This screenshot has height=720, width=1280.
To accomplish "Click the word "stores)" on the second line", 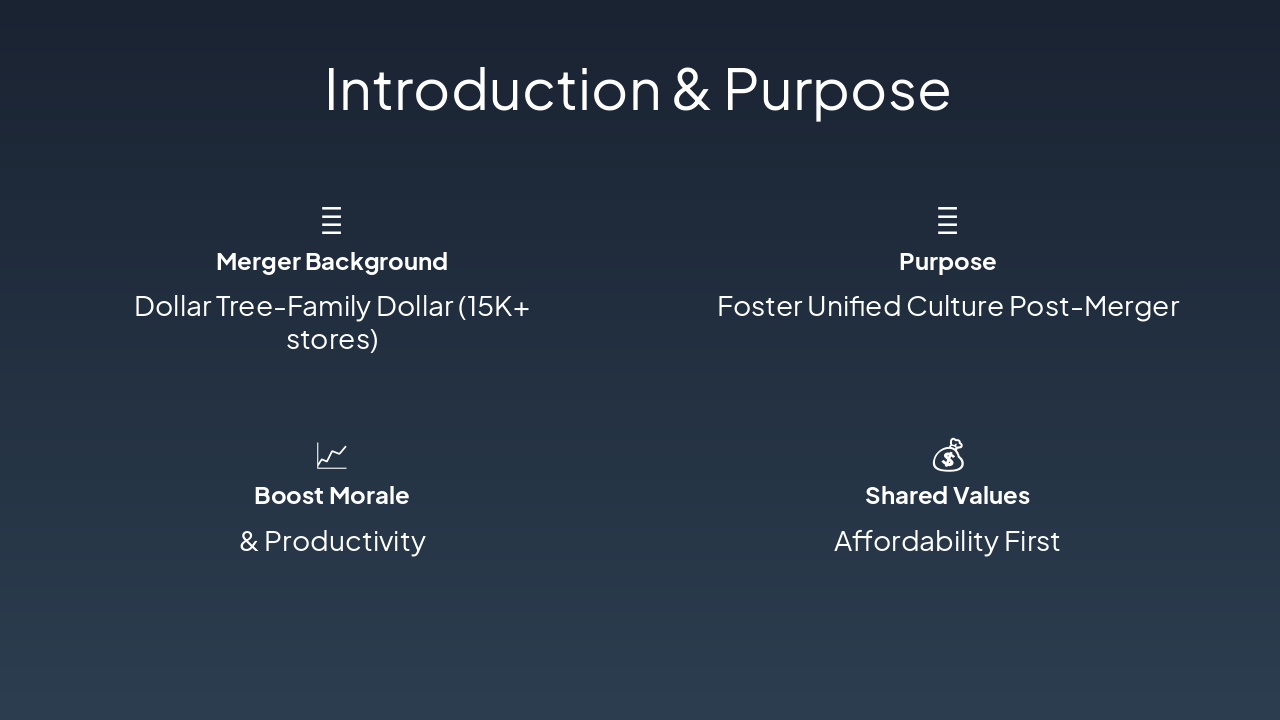I will (332, 340).
